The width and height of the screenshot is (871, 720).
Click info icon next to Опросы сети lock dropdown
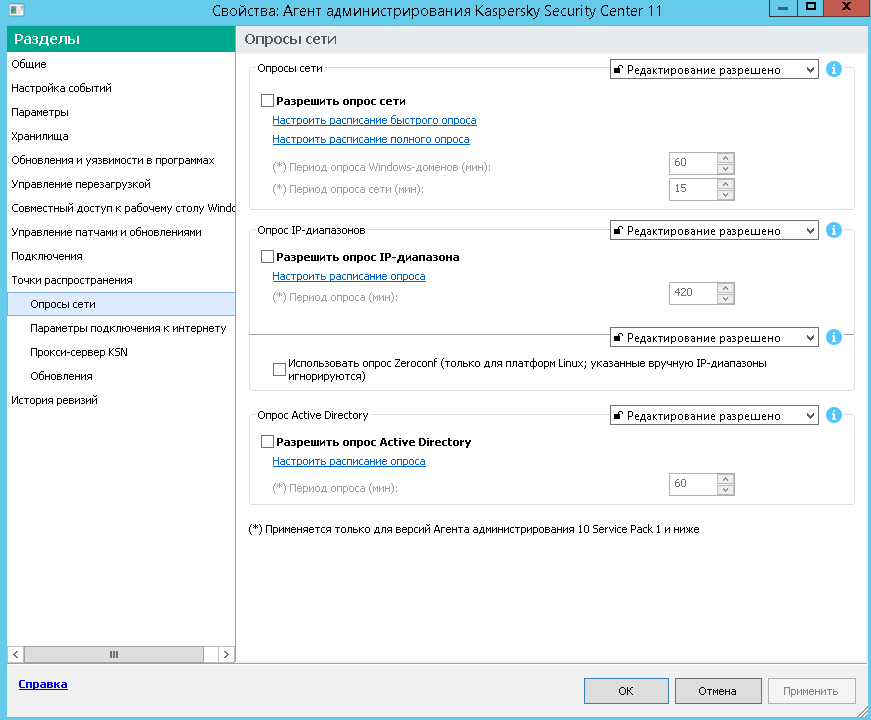[x=834, y=69]
